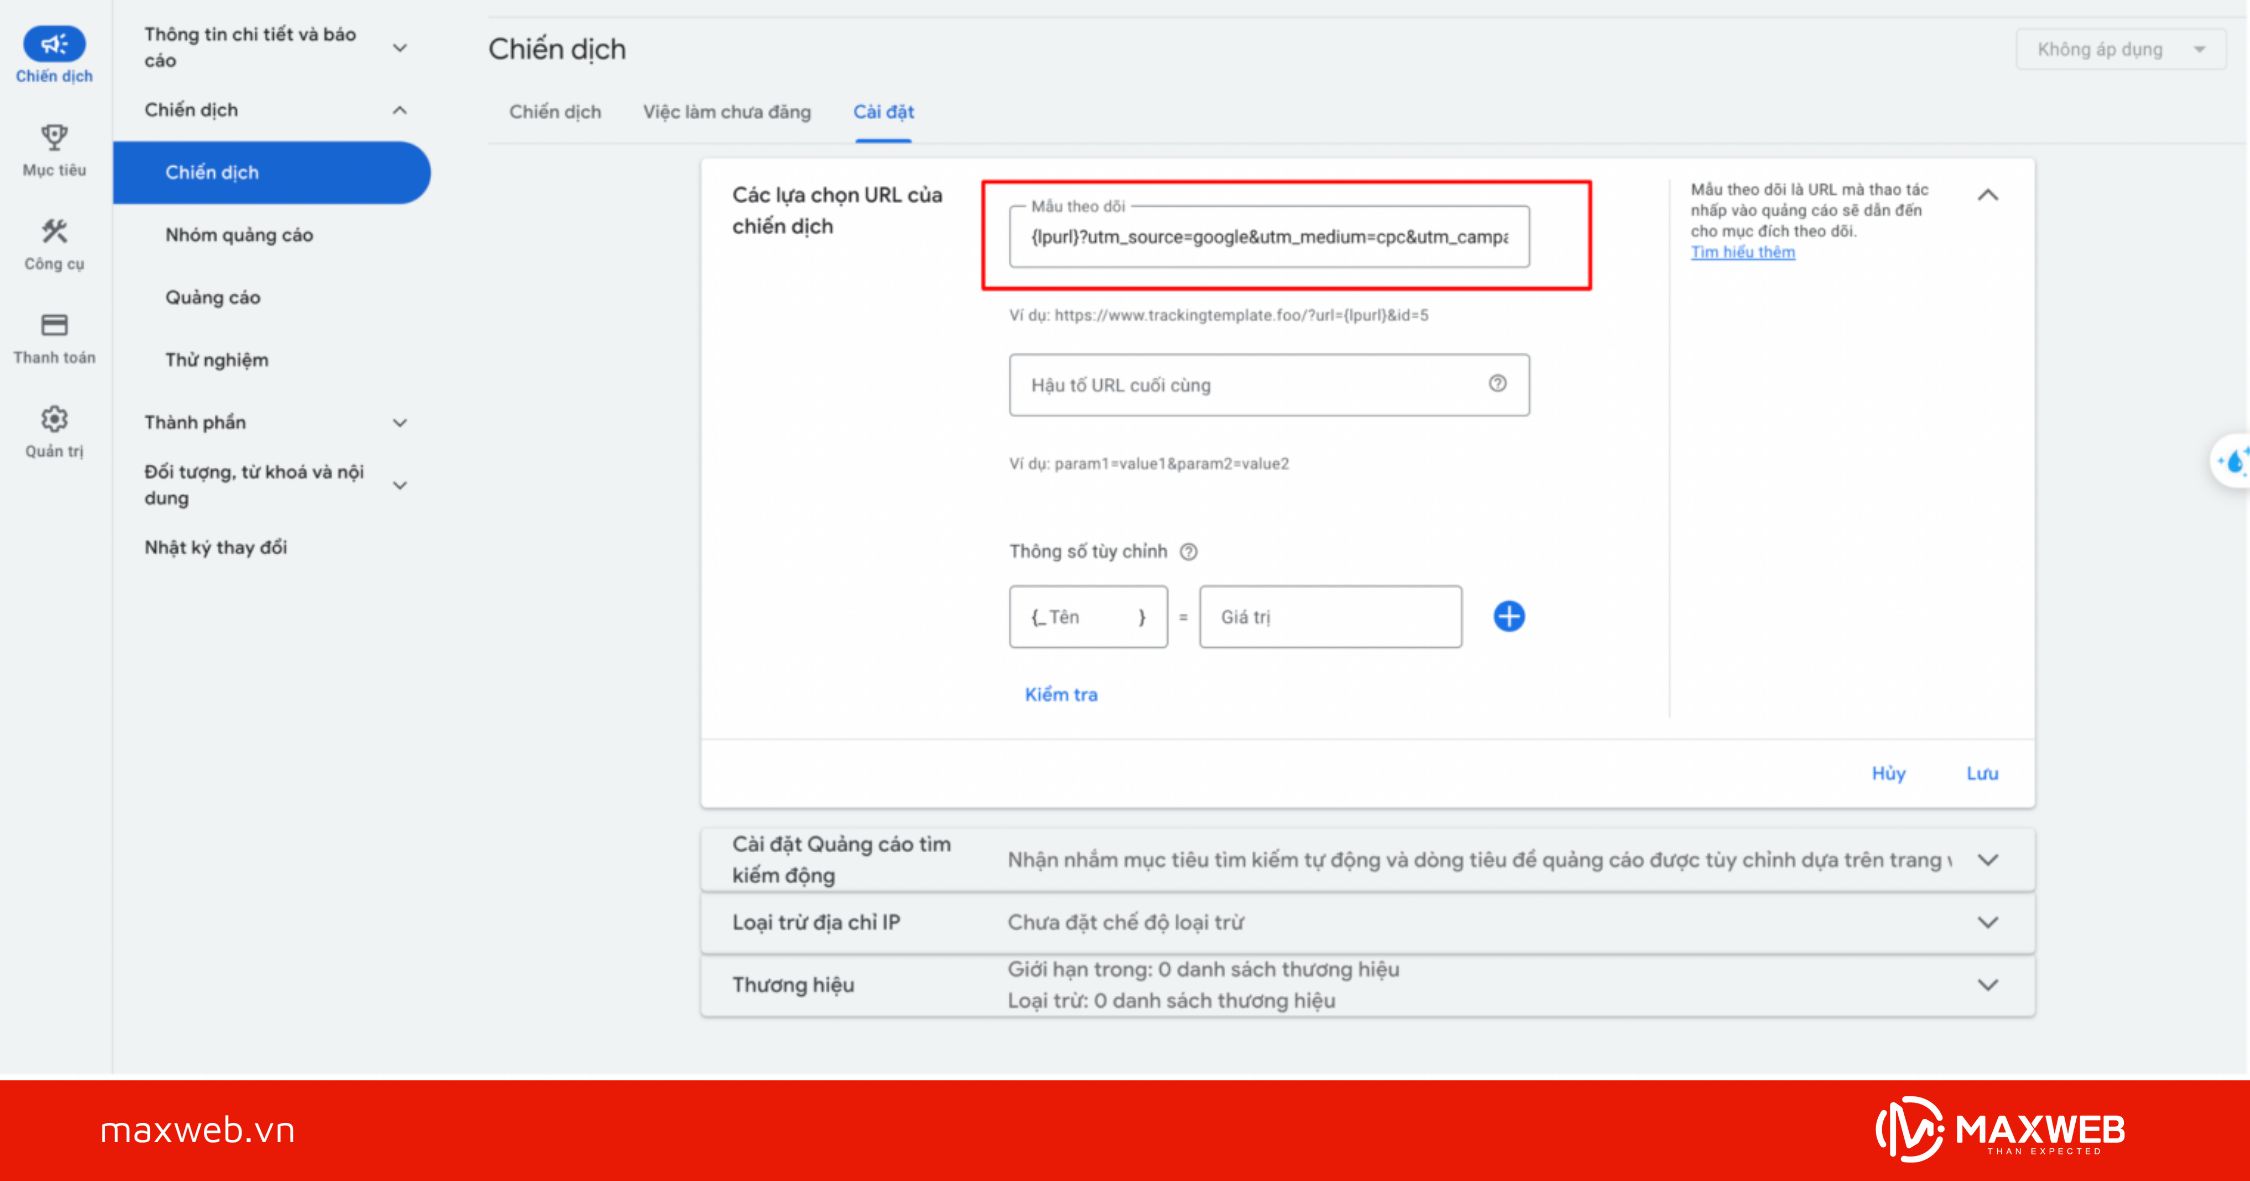Screen dimensions: 2250x1181
Task: Click help icon beside Thông số tùy chỉnh
Action: 1189,552
